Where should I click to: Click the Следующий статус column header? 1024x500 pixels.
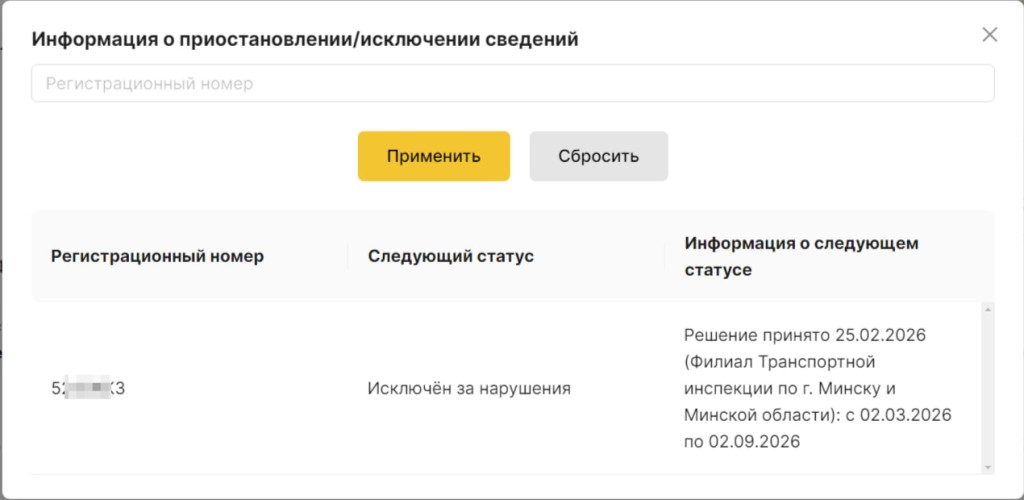[450, 256]
